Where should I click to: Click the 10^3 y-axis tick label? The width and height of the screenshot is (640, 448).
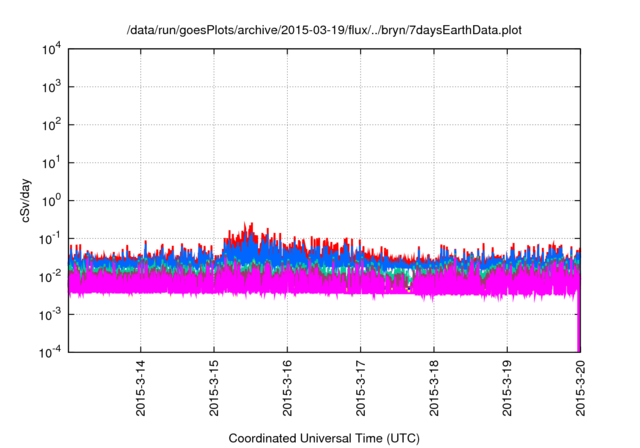tap(51, 87)
